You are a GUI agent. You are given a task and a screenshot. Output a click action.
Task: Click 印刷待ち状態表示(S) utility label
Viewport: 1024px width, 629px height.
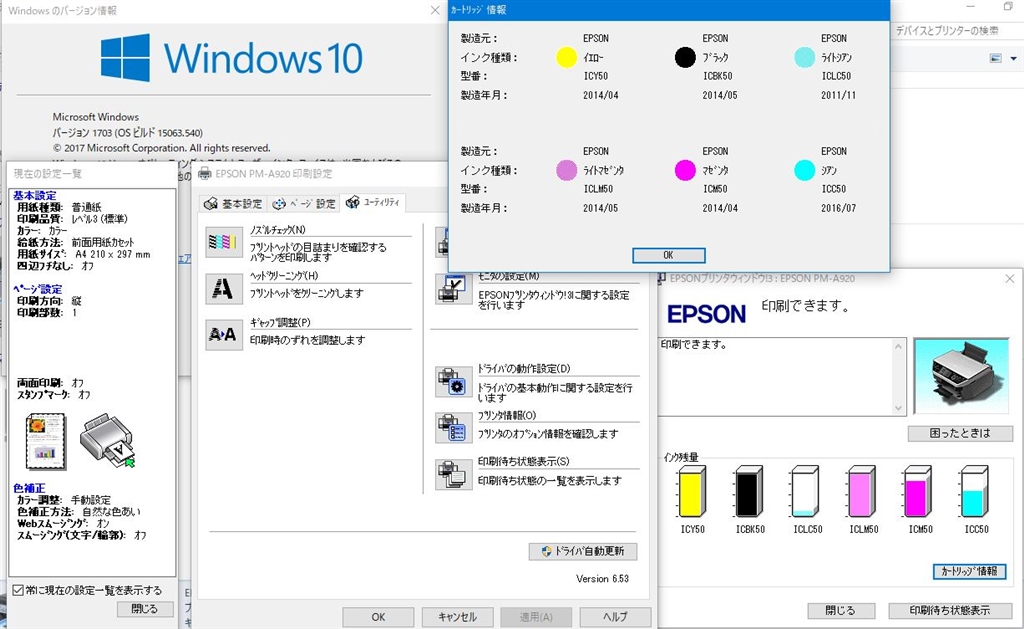[x=523, y=461]
